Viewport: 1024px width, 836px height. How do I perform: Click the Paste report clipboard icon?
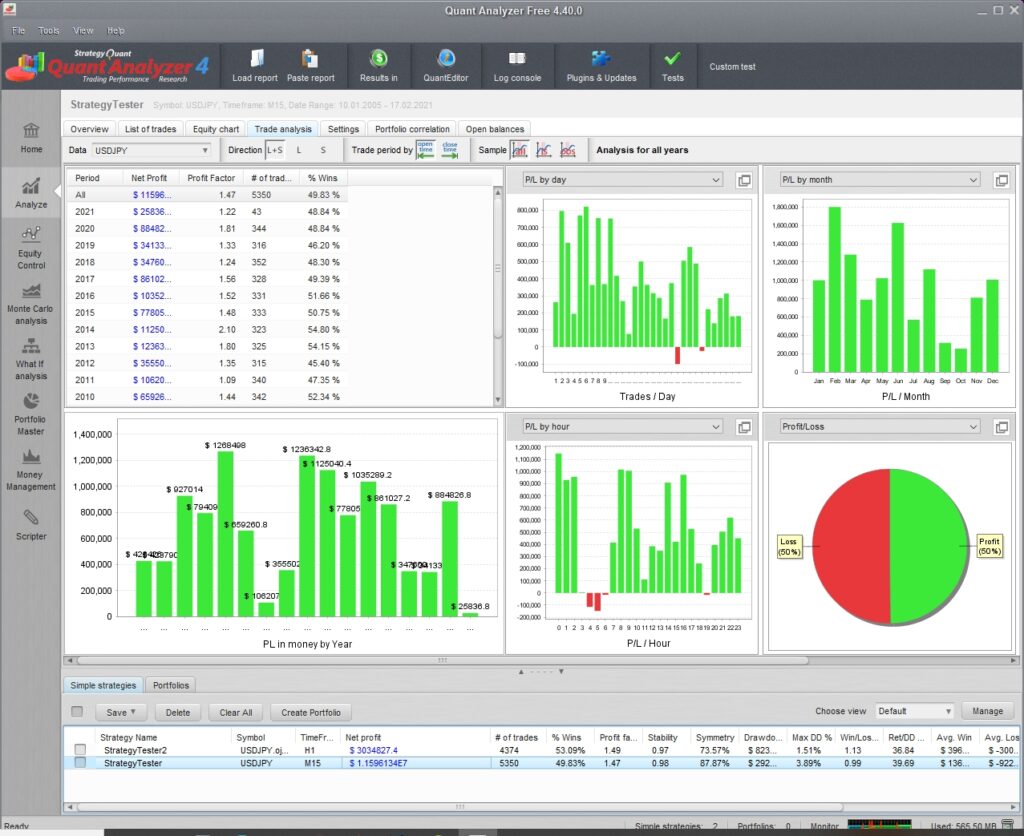310,65
